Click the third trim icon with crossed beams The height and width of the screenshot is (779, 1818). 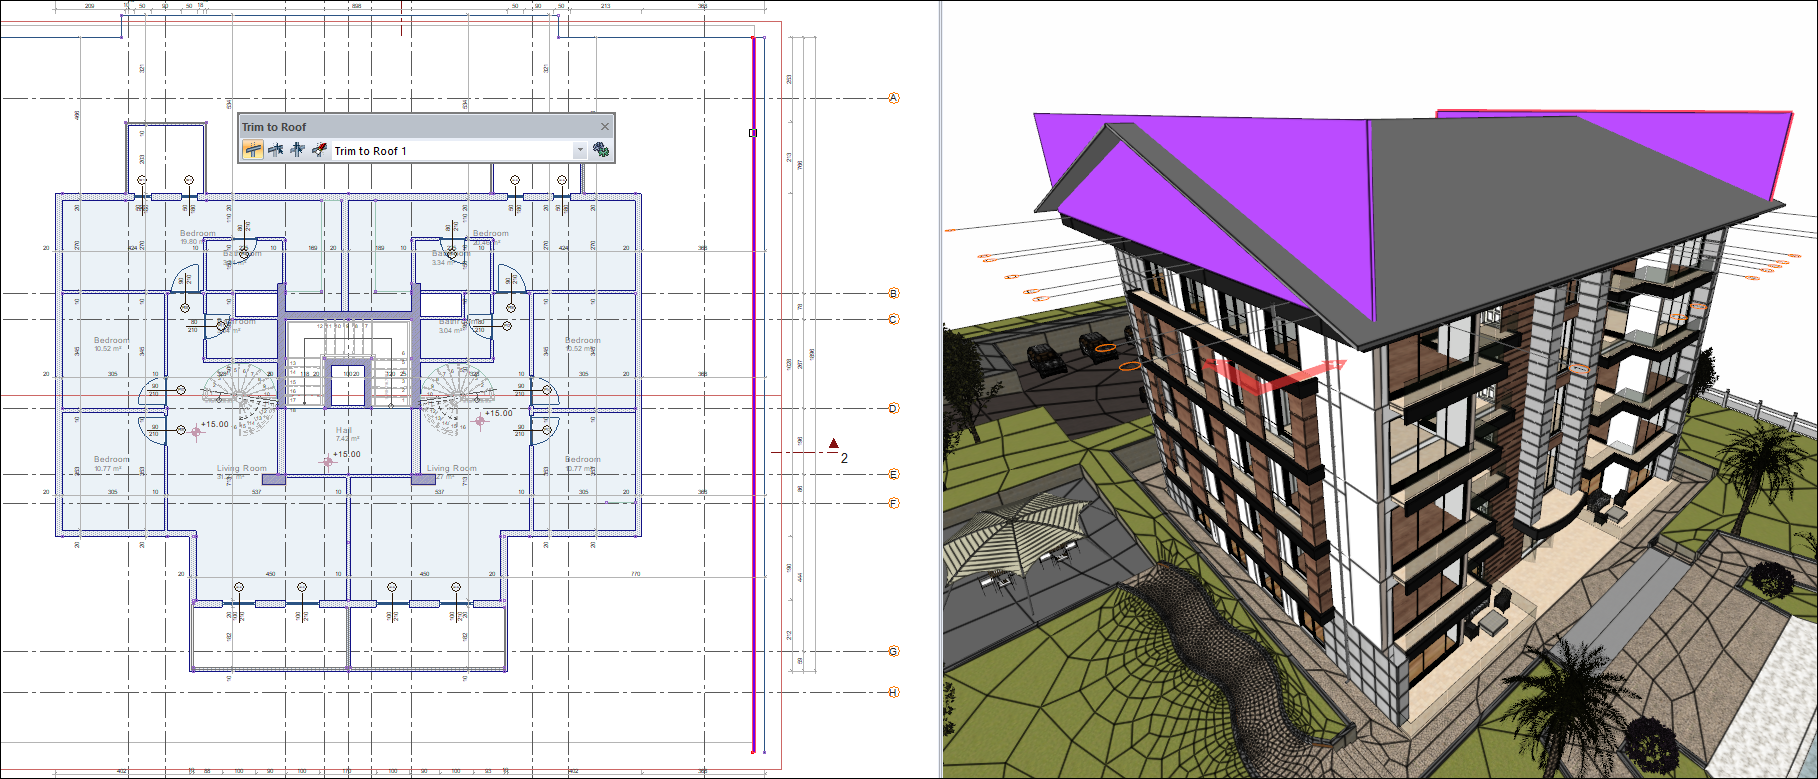point(297,150)
